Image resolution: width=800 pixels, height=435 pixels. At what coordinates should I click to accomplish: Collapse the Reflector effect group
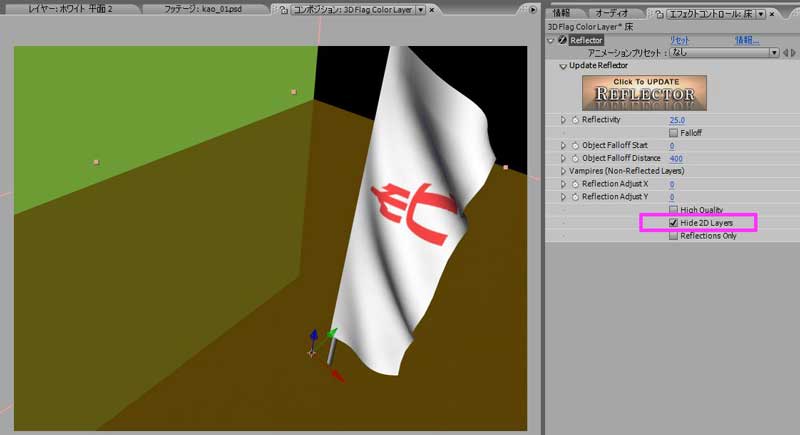[551, 40]
